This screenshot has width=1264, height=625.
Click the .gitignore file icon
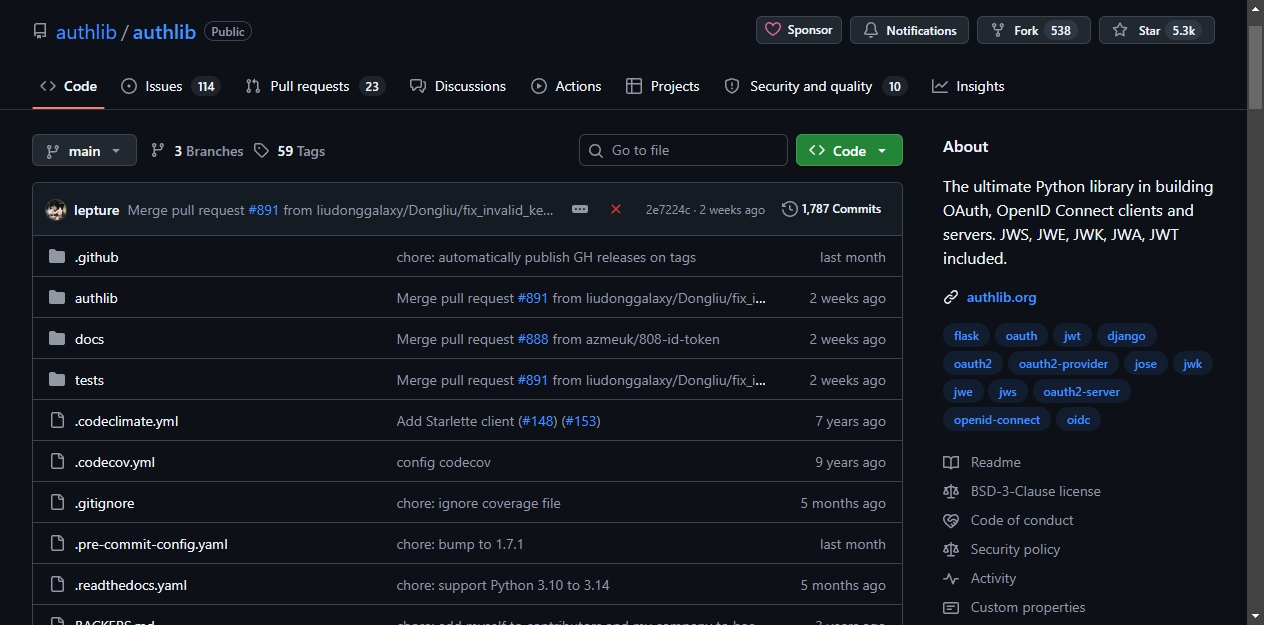(x=57, y=503)
